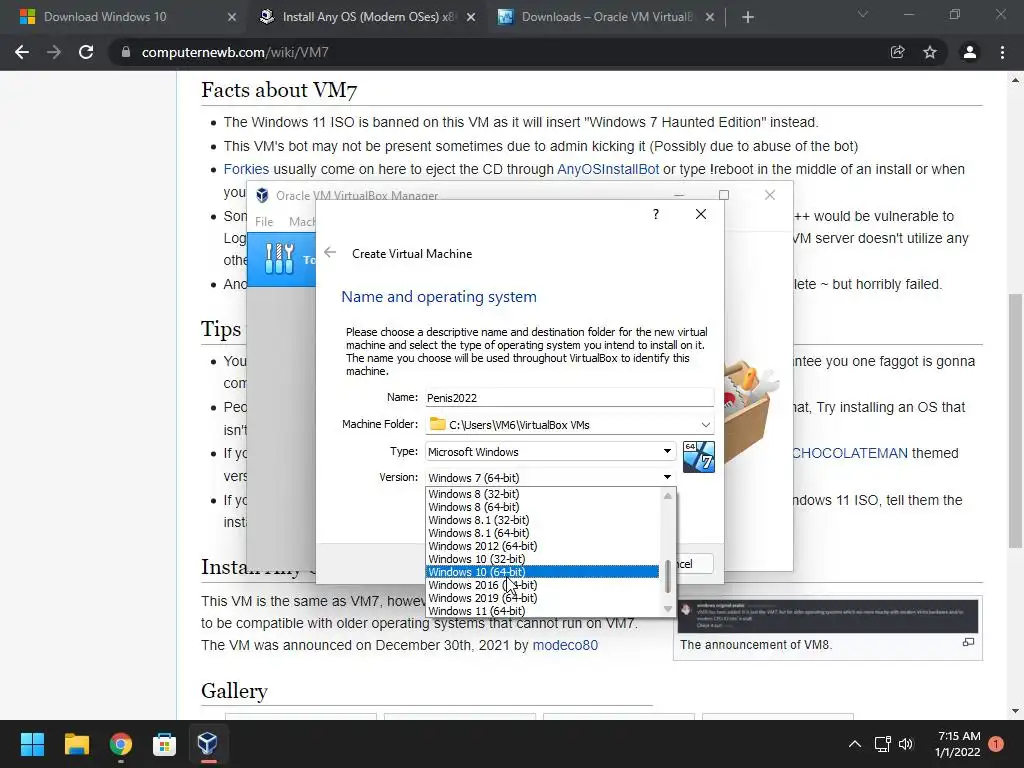Open the network tray icon
The width and height of the screenshot is (1024, 768).
tap(882, 744)
